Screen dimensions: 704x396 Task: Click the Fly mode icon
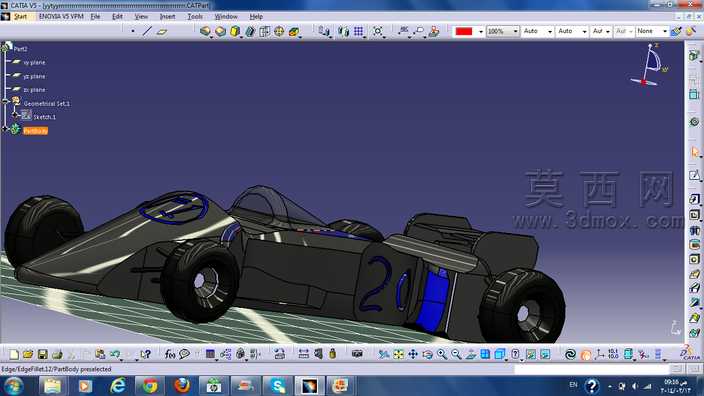(383, 354)
